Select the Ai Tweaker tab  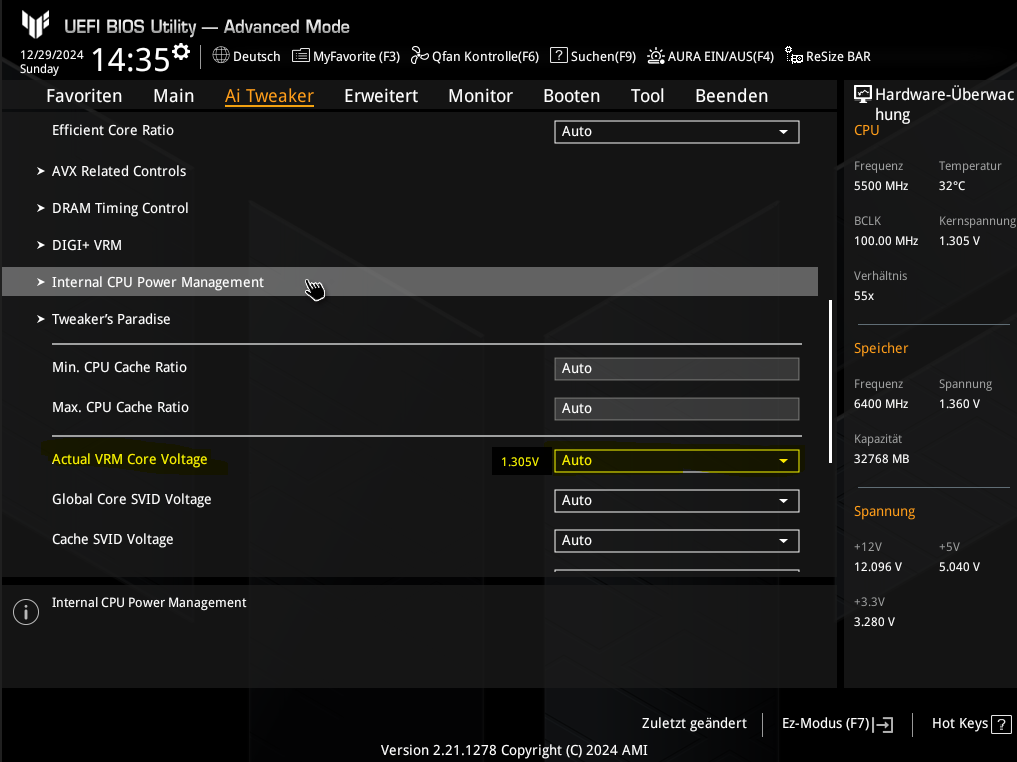(x=269, y=96)
